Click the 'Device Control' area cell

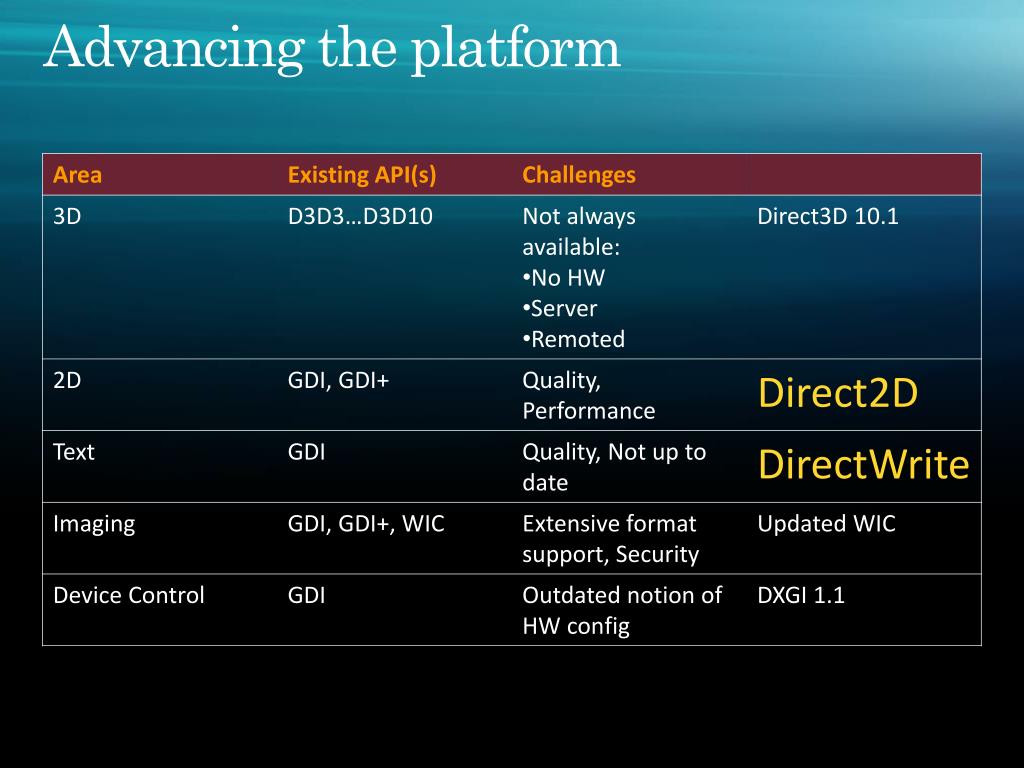129,596
